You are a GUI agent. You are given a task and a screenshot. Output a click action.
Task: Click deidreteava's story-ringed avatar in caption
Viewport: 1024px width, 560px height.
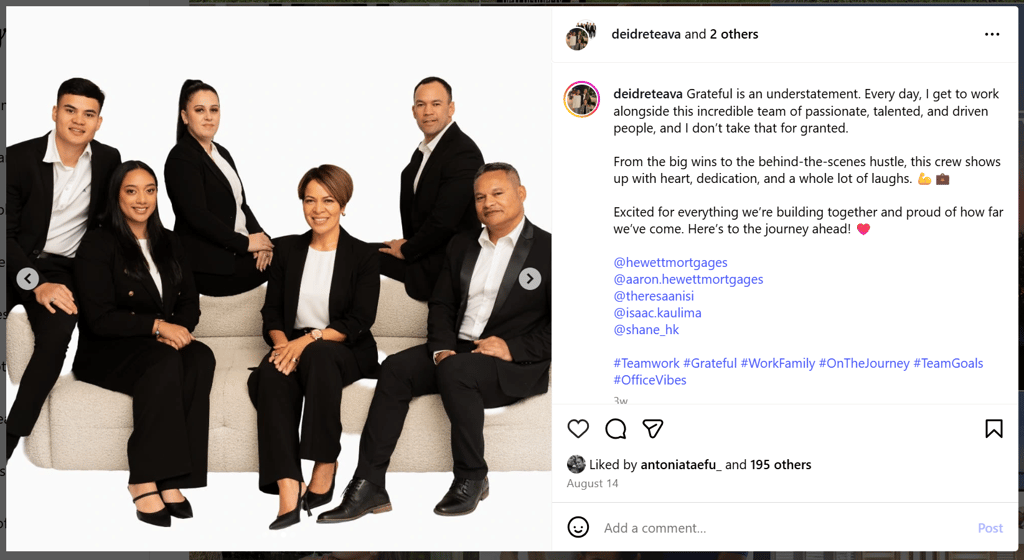[581, 99]
